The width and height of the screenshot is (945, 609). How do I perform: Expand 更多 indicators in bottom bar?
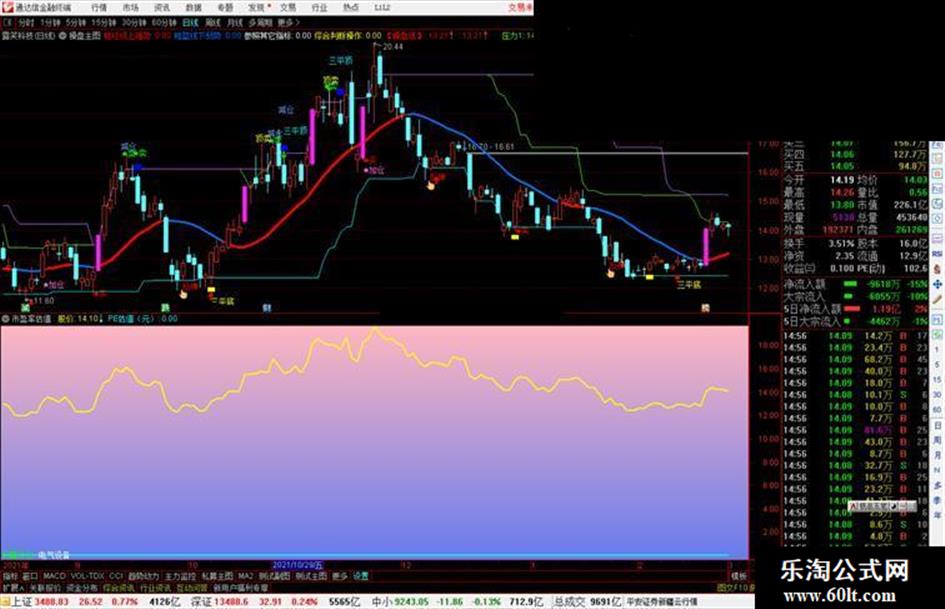340,576
